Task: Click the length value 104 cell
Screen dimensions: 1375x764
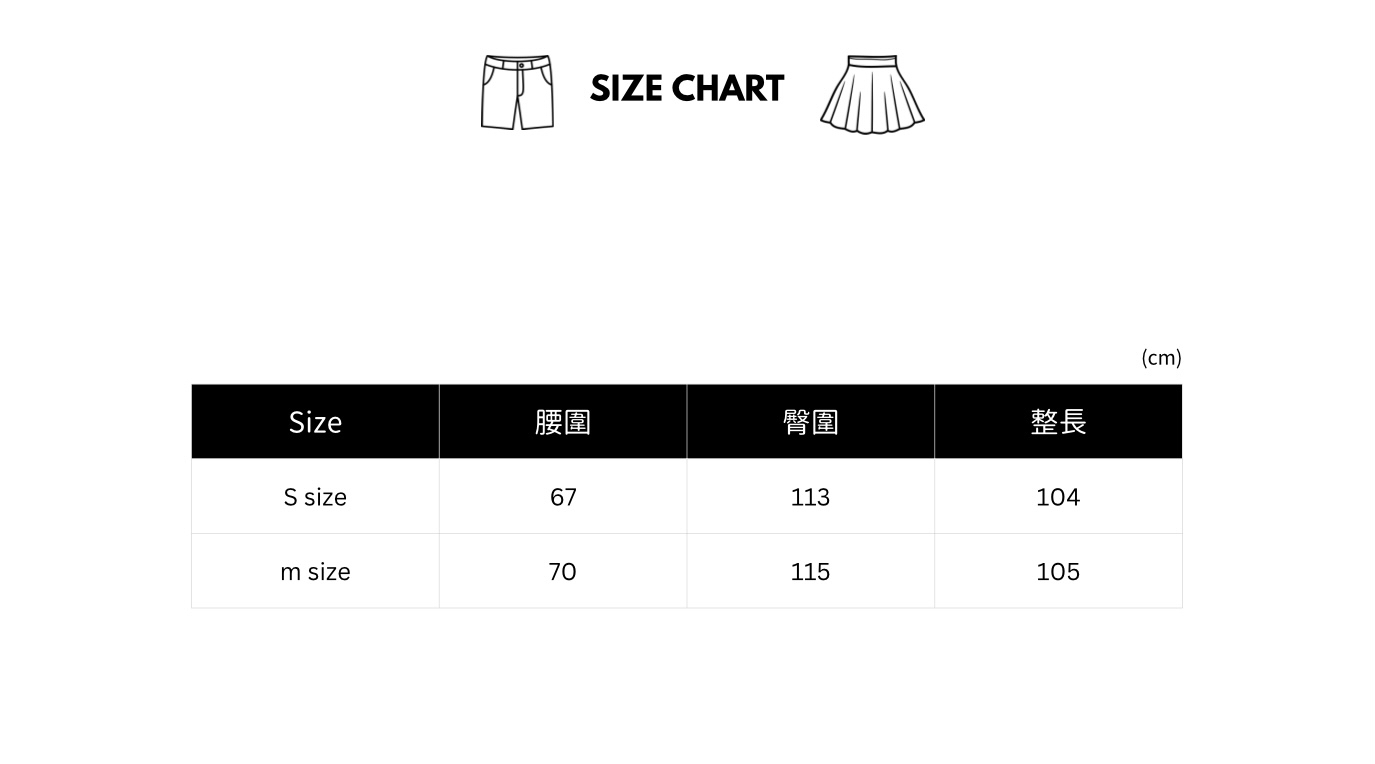Action: pos(1058,497)
